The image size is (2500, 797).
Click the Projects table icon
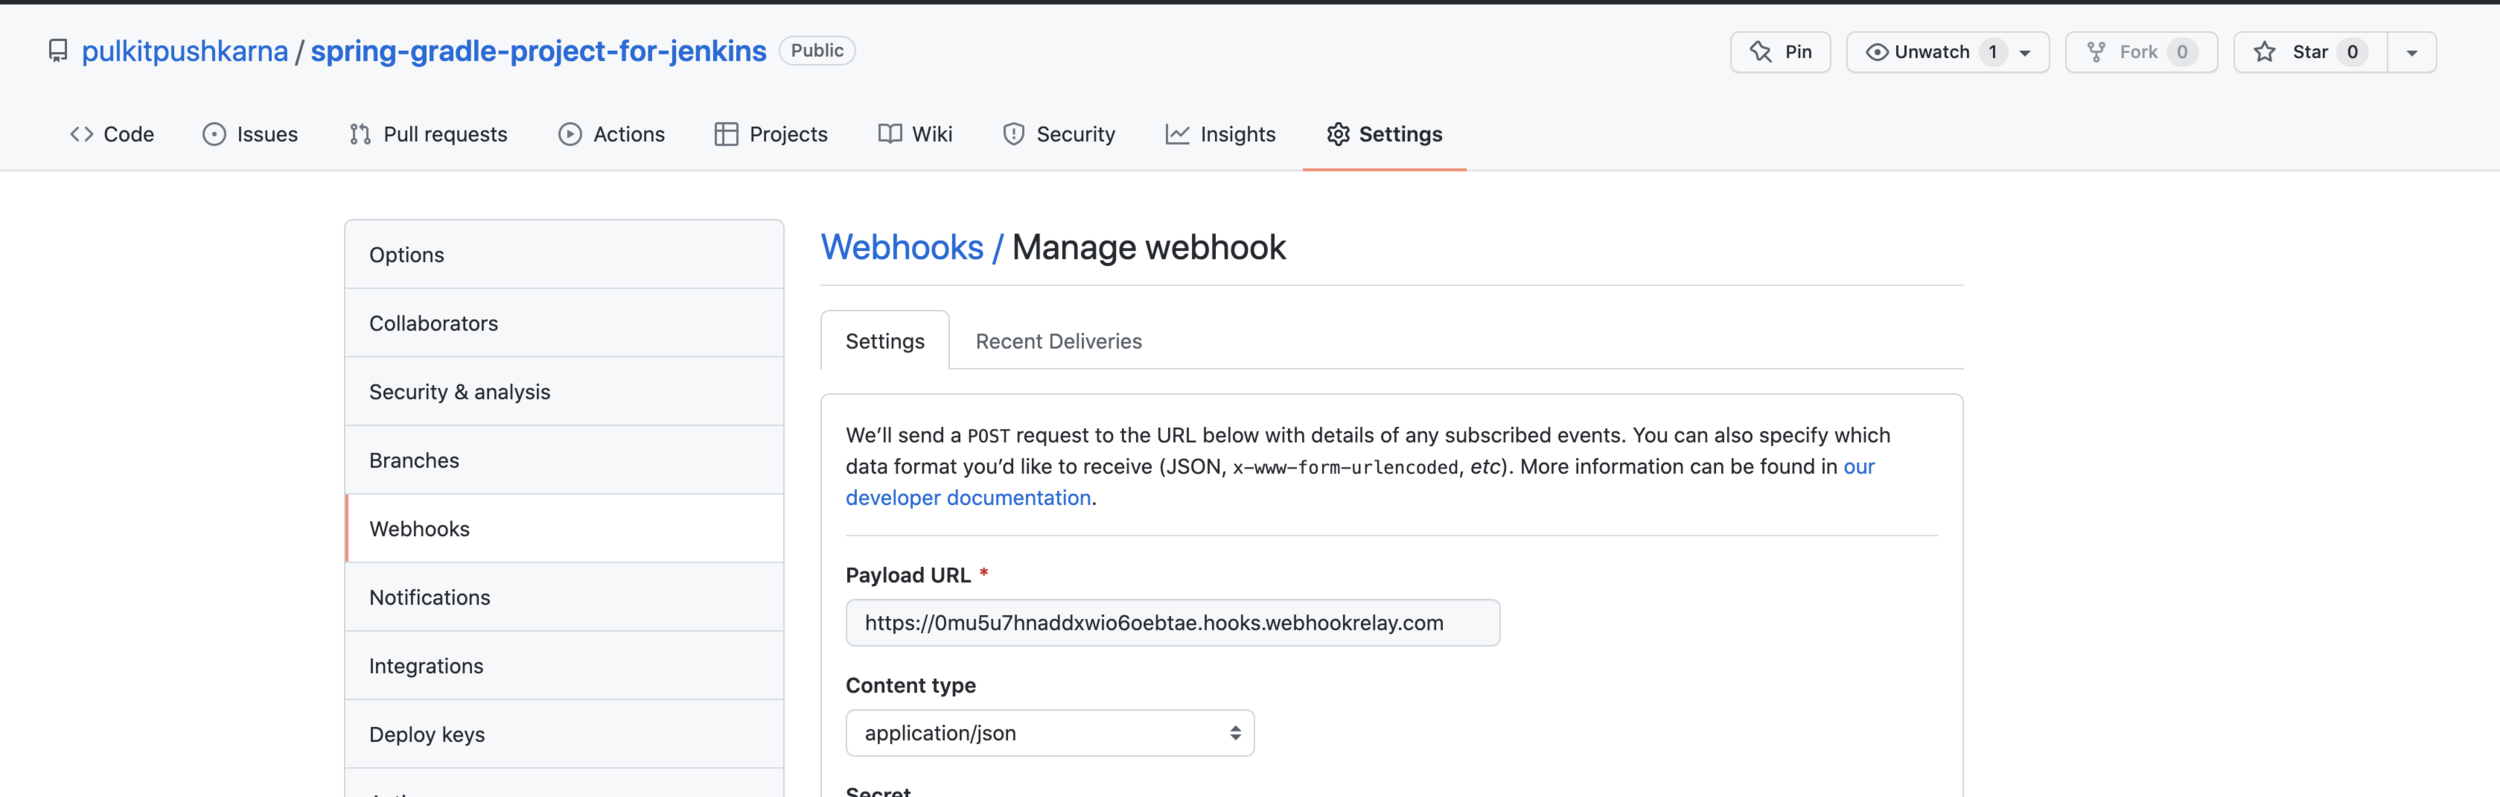pos(726,134)
